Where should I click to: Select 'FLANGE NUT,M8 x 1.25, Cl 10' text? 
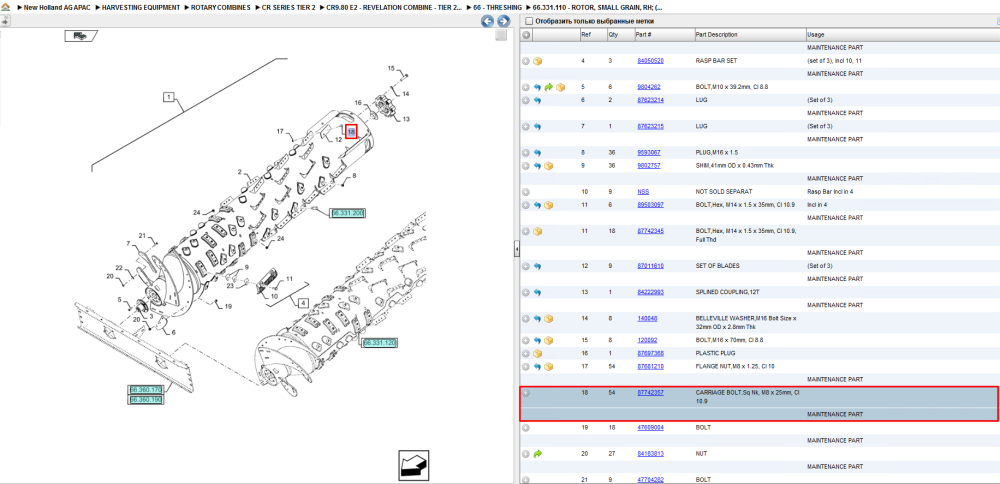(x=736, y=367)
